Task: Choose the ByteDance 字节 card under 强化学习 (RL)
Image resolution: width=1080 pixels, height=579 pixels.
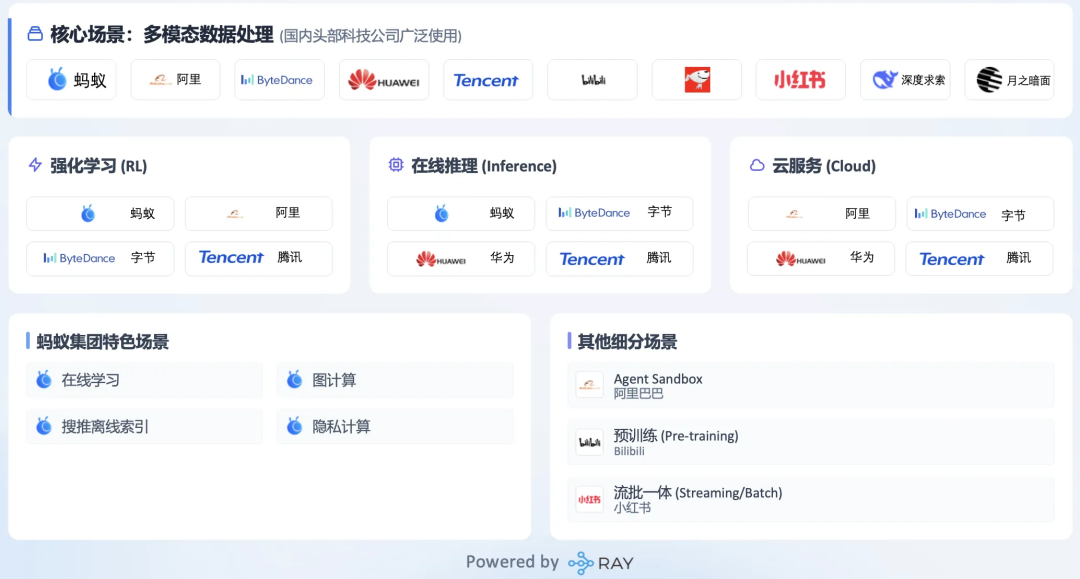Action: [101, 258]
